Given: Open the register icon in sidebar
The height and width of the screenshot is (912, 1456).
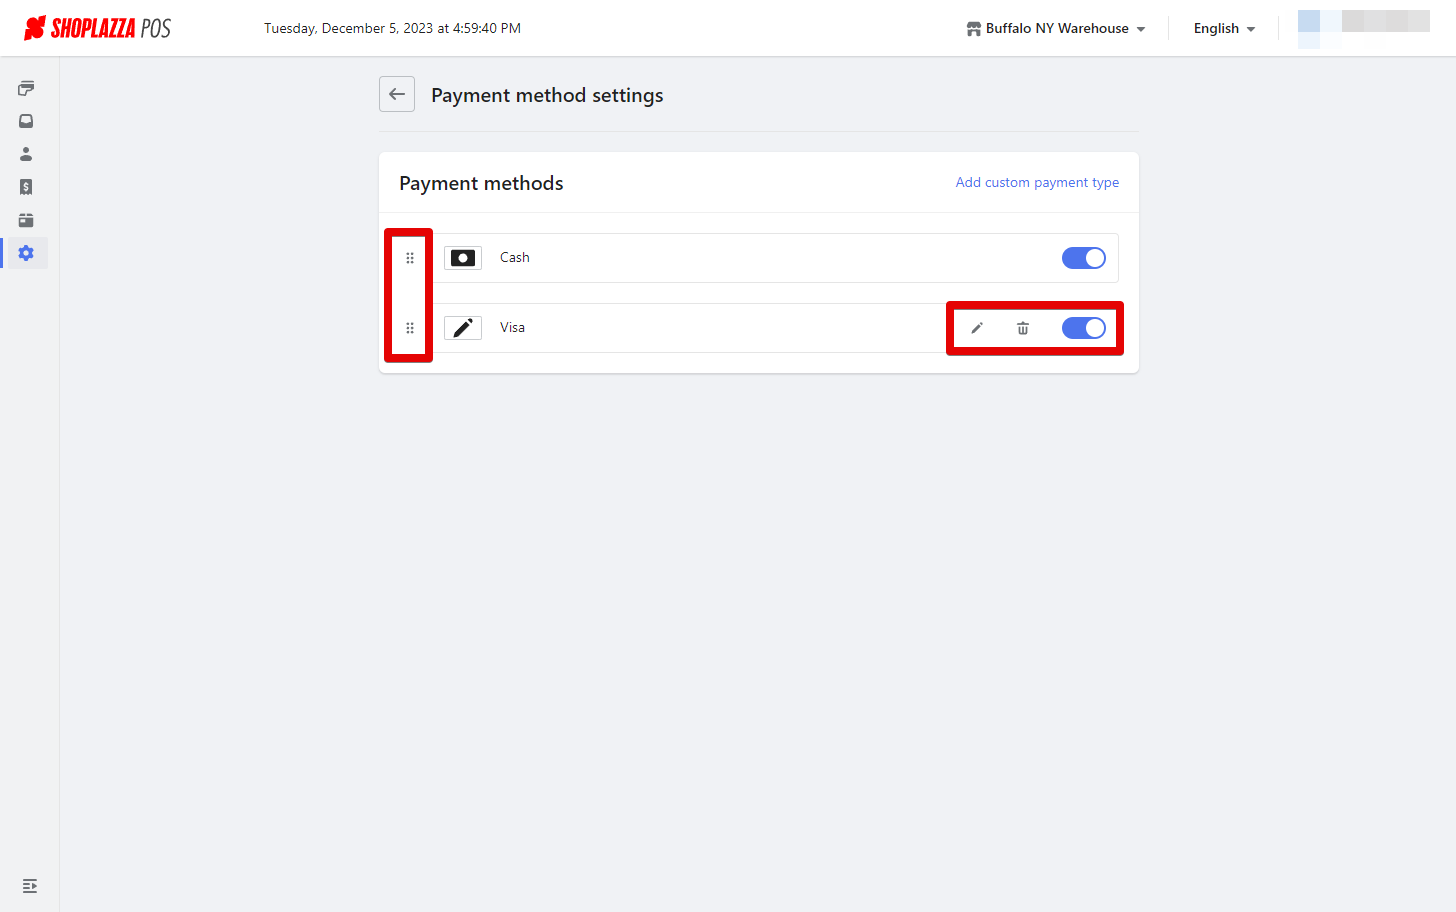Looking at the screenshot, I should tap(26, 88).
